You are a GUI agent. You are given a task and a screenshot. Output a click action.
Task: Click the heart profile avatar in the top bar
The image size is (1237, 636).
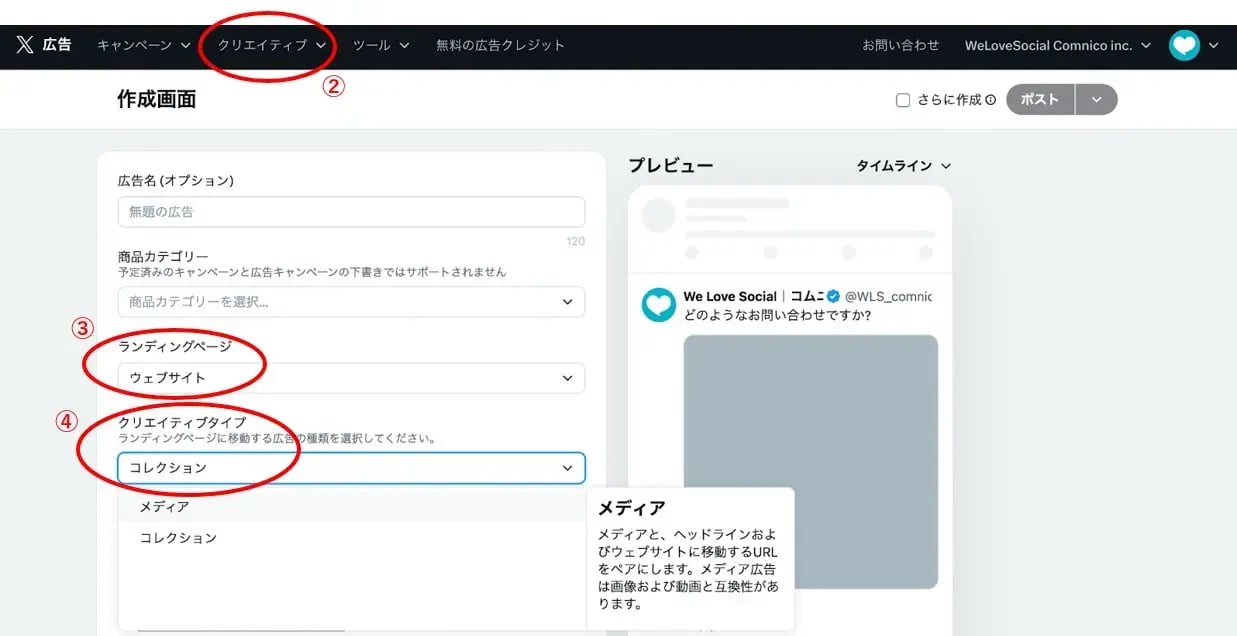[1184, 45]
